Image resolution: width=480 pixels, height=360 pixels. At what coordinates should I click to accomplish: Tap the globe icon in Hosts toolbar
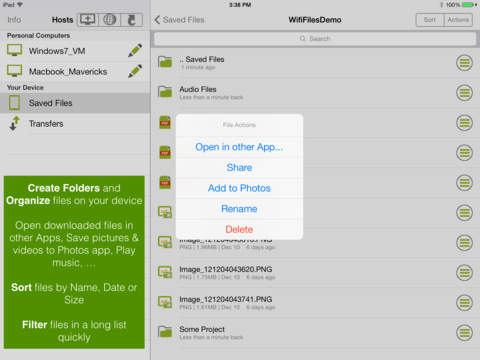[110, 20]
